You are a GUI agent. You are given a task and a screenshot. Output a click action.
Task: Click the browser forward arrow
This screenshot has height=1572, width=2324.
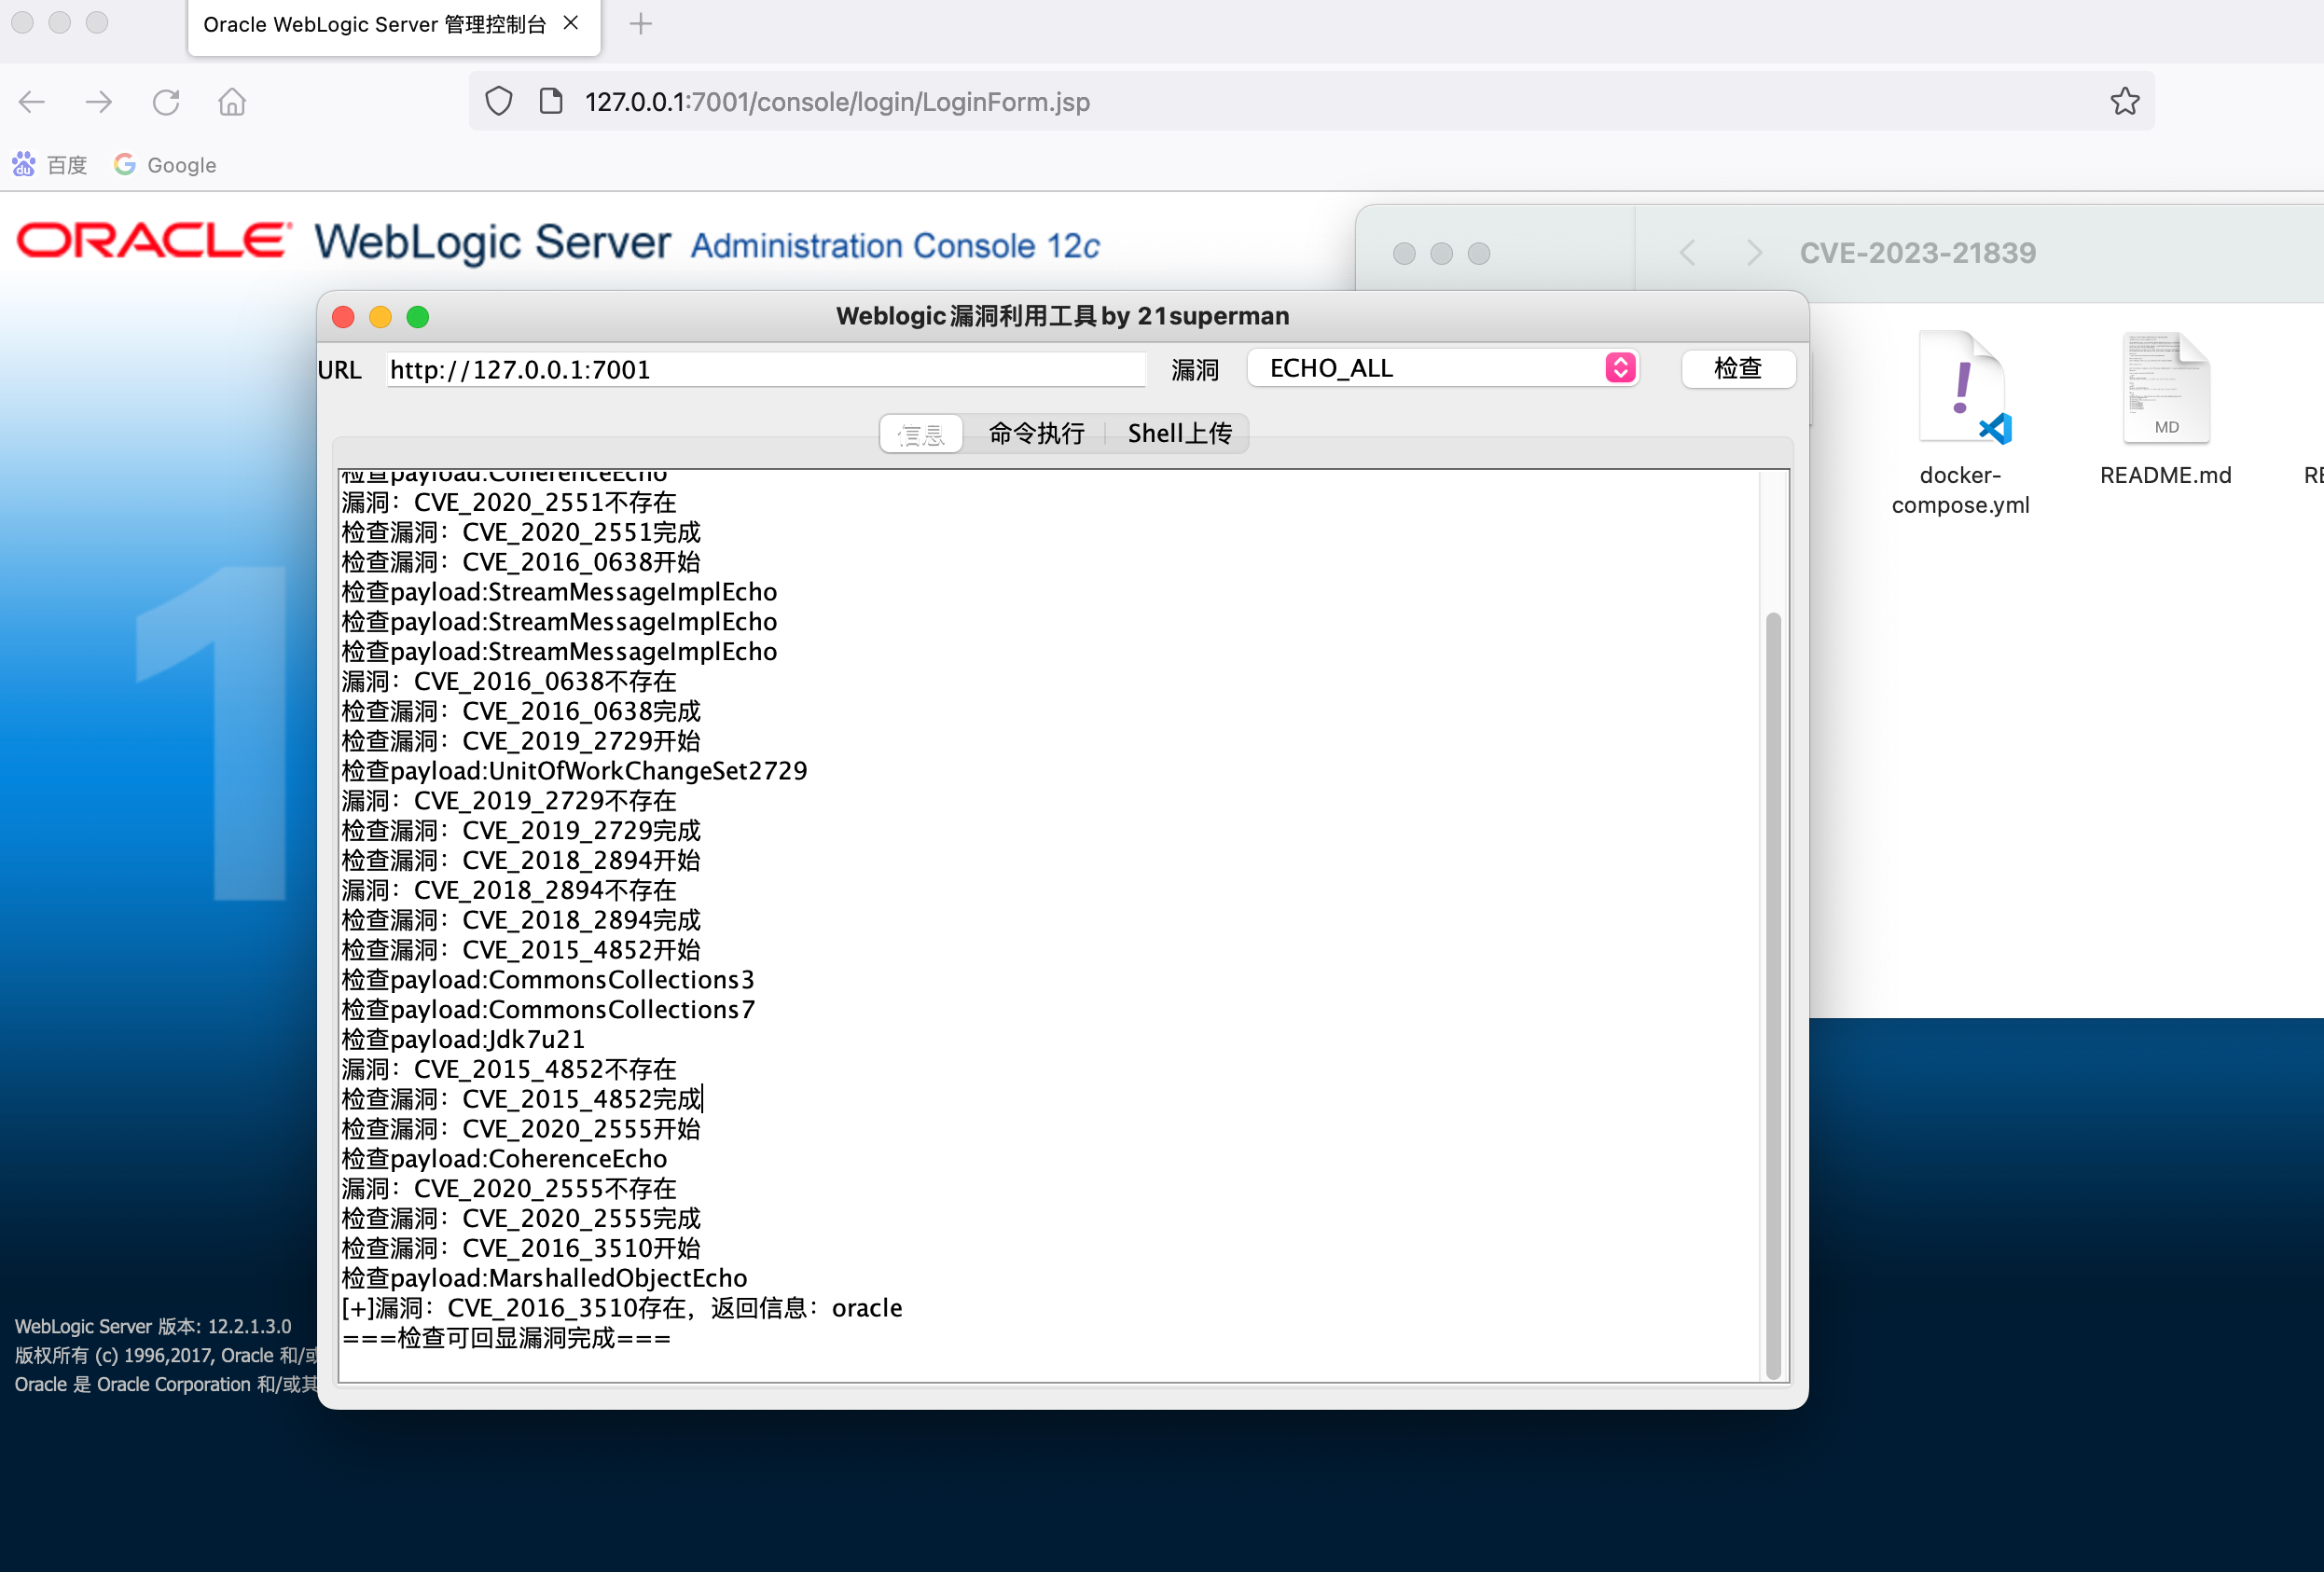tap(99, 102)
